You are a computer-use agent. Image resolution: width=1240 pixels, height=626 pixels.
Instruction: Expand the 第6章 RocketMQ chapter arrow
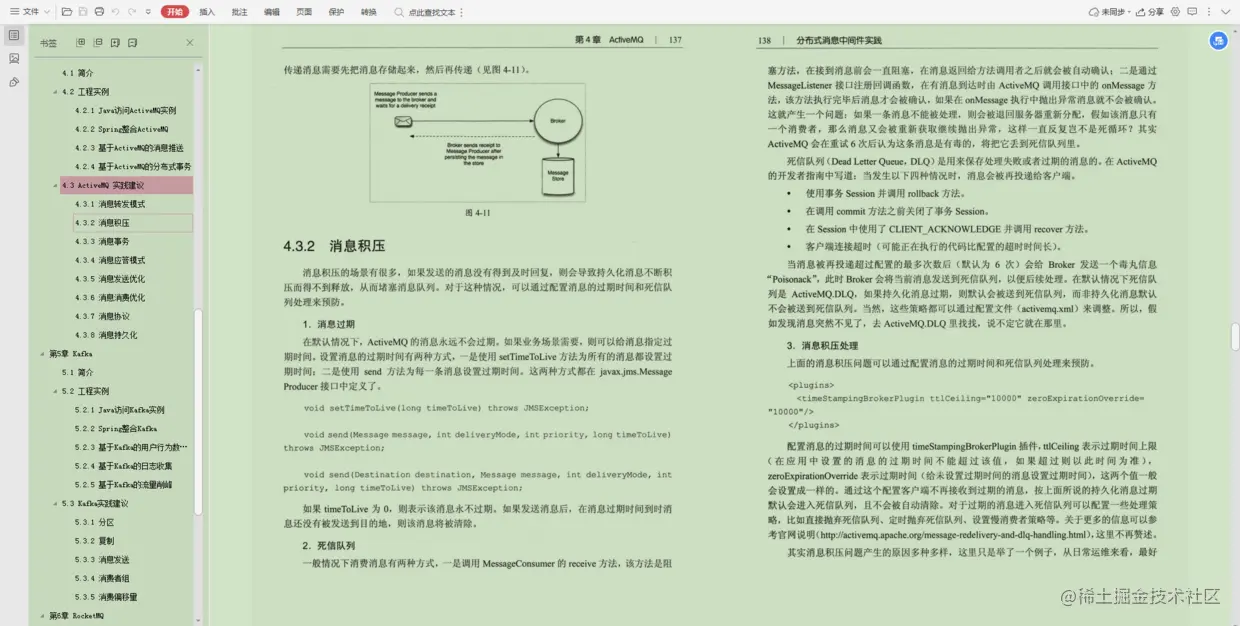42,616
